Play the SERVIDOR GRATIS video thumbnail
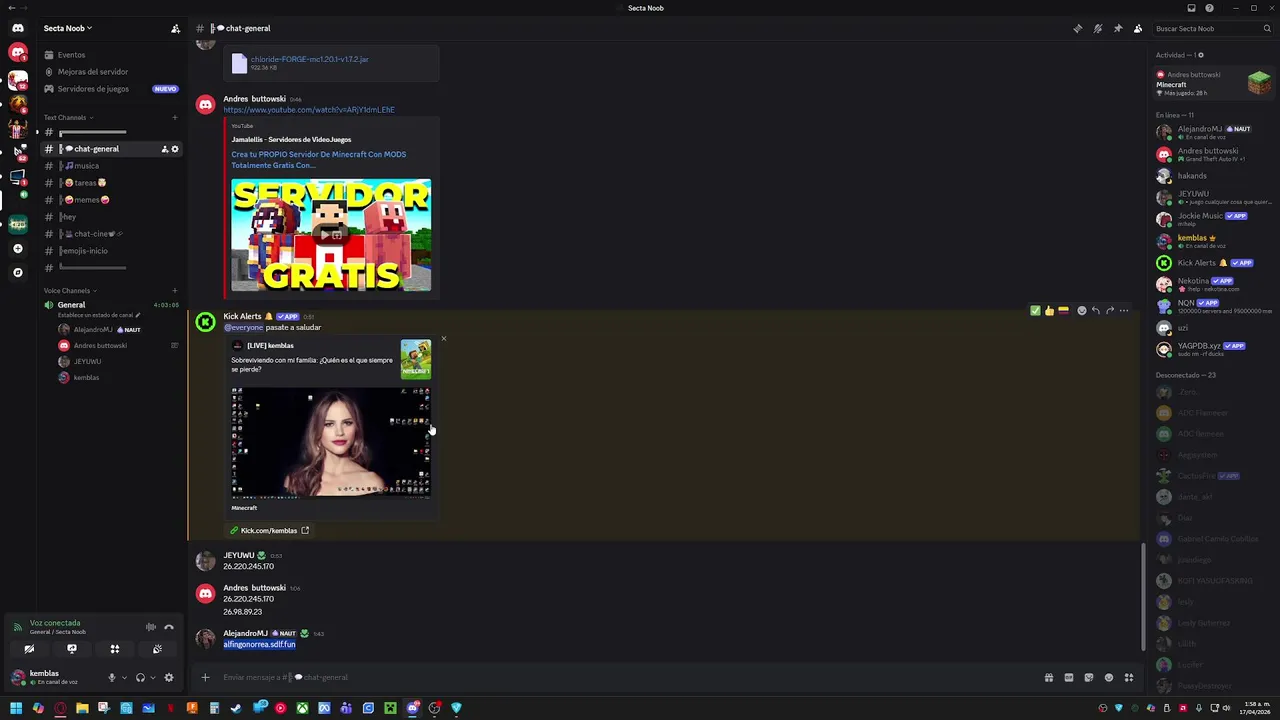1280x720 pixels. [x=331, y=235]
